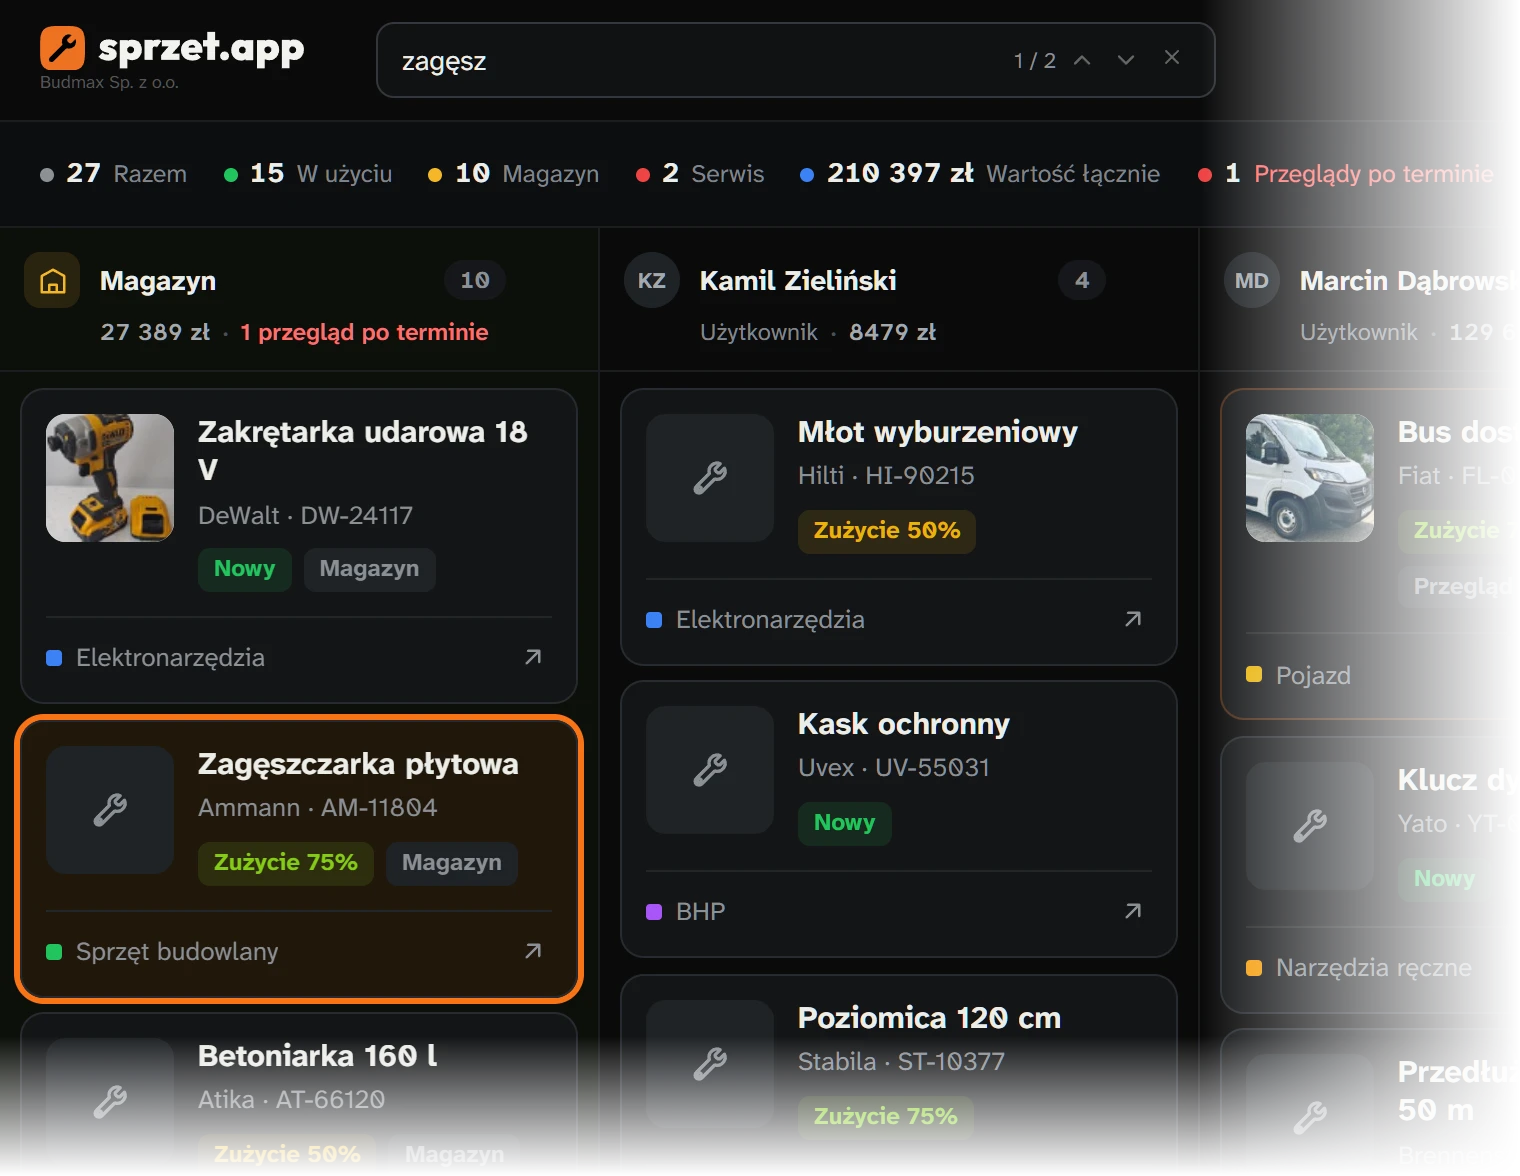Click the sprzet.app wrench logo icon
This screenshot has height=1176, width=1520.
tap(62, 48)
